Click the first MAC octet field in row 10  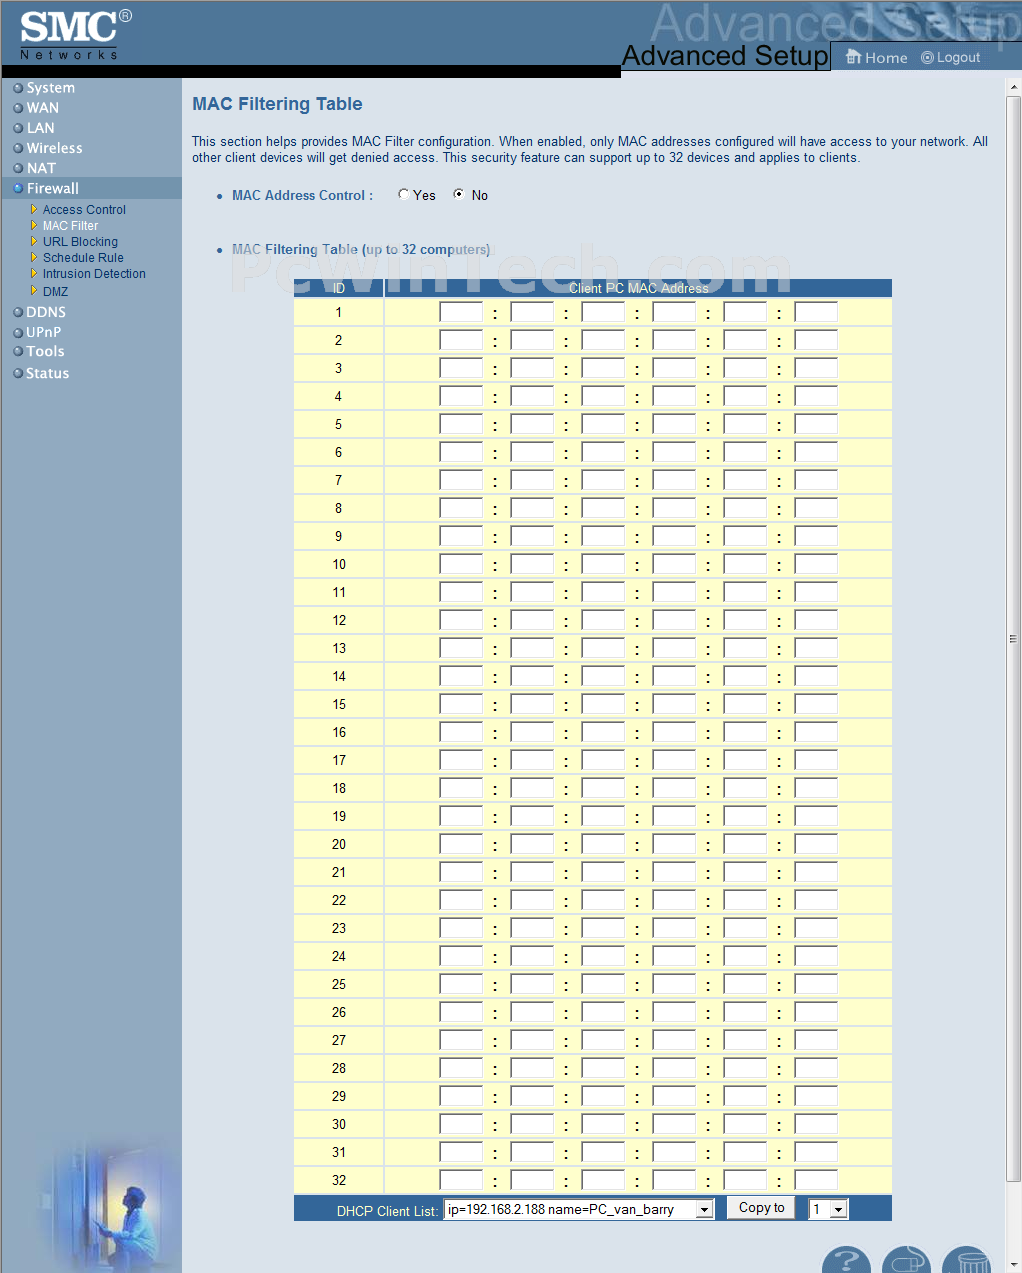pos(461,564)
